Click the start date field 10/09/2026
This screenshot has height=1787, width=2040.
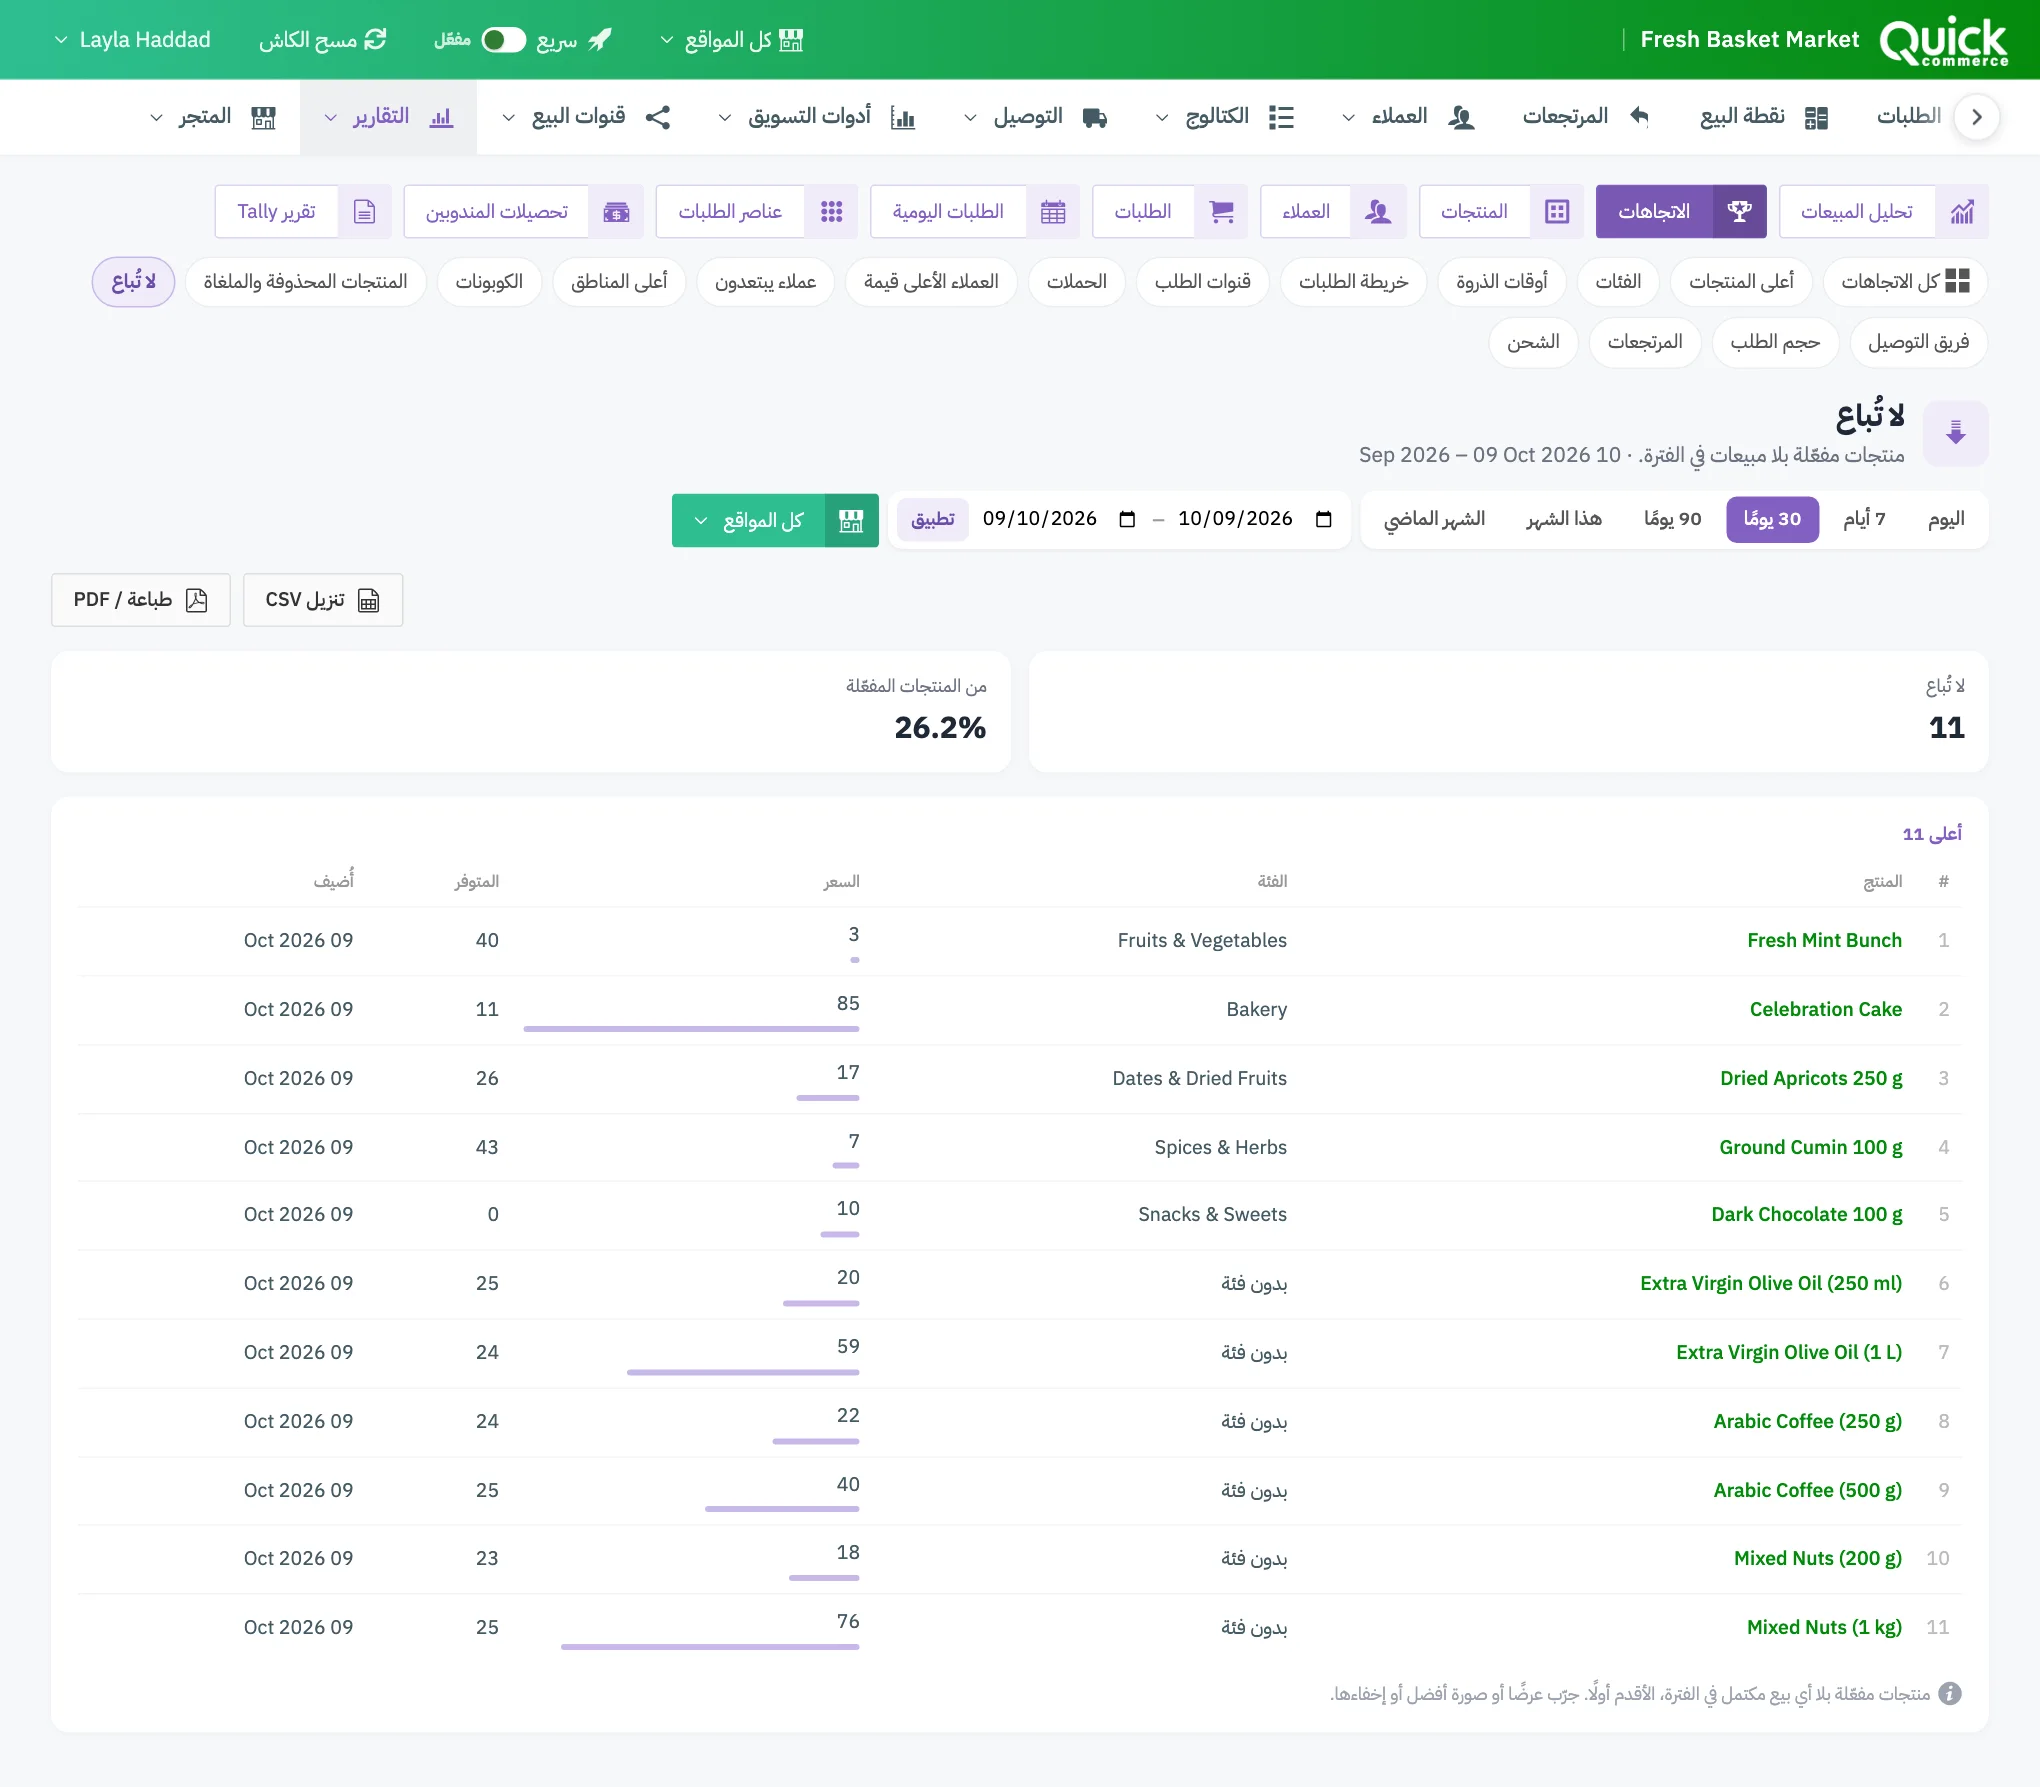pyautogui.click(x=1255, y=519)
